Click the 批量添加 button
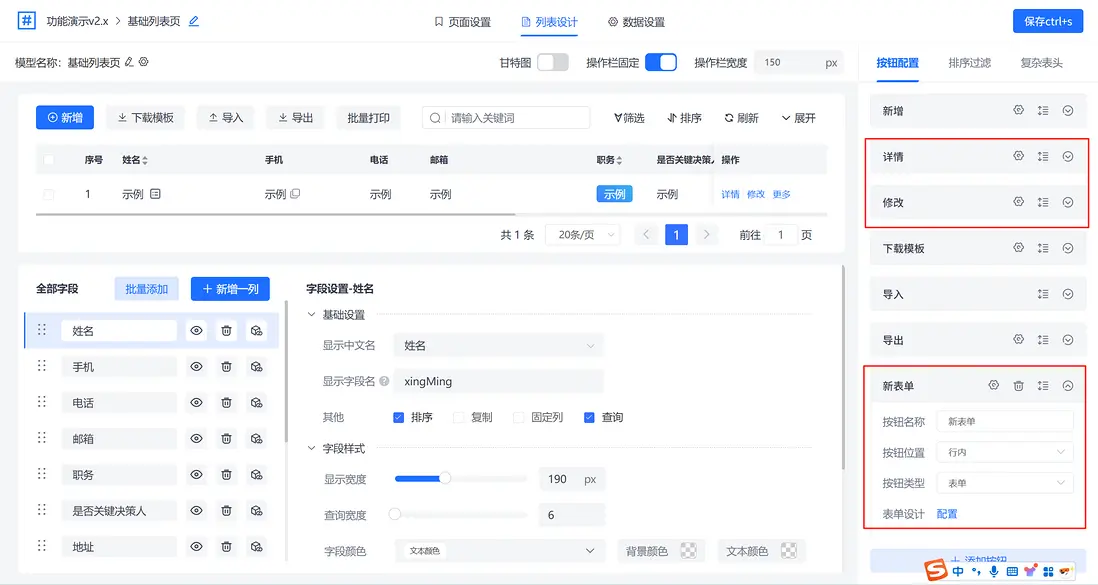1098x585 pixels. pos(146,289)
